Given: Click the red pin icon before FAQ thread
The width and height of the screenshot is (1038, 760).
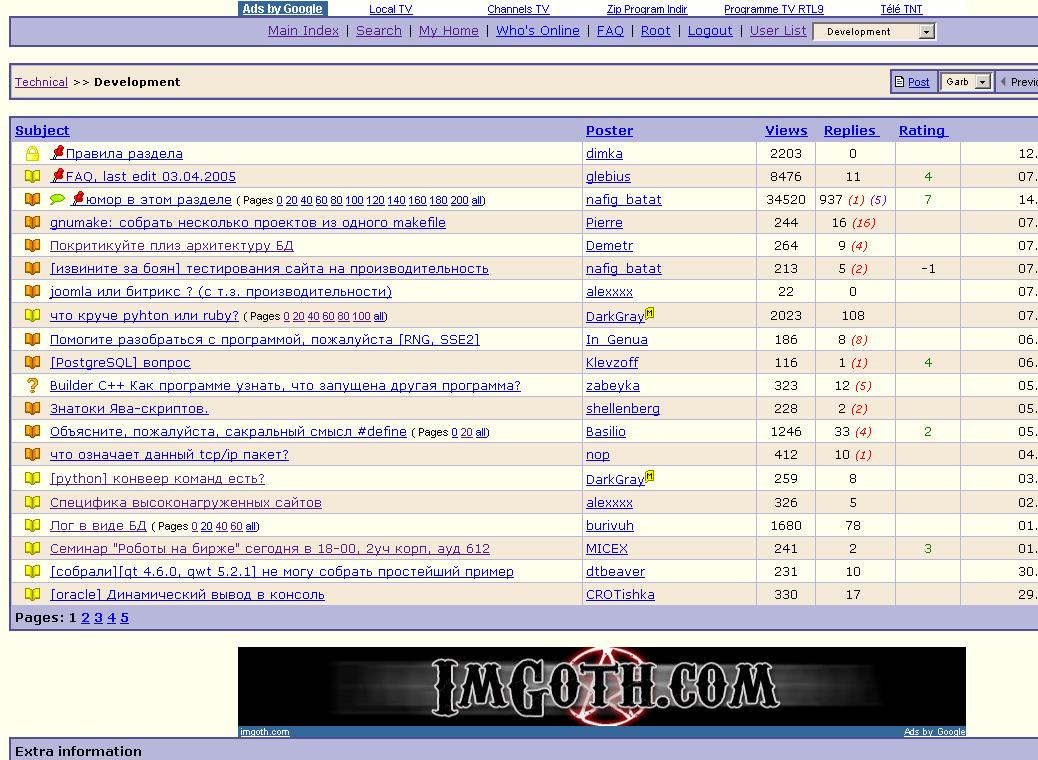Looking at the screenshot, I should 57,176.
